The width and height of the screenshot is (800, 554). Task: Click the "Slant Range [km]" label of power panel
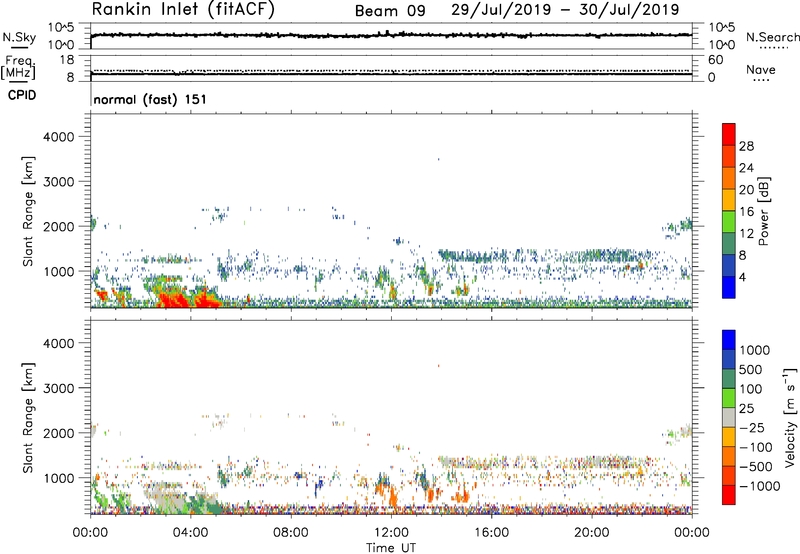pos(28,211)
